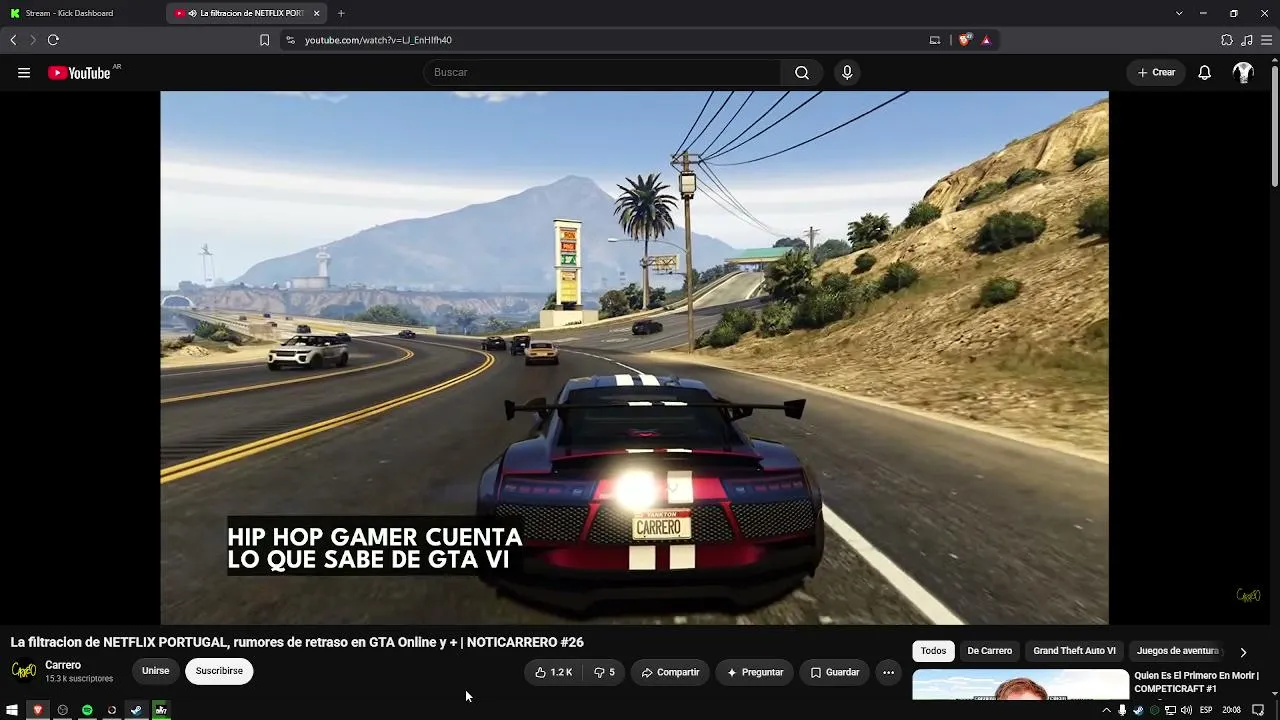Screen dimensions: 1280x720
Task: Switch the ESP keyboard language
Action: click(1206, 710)
